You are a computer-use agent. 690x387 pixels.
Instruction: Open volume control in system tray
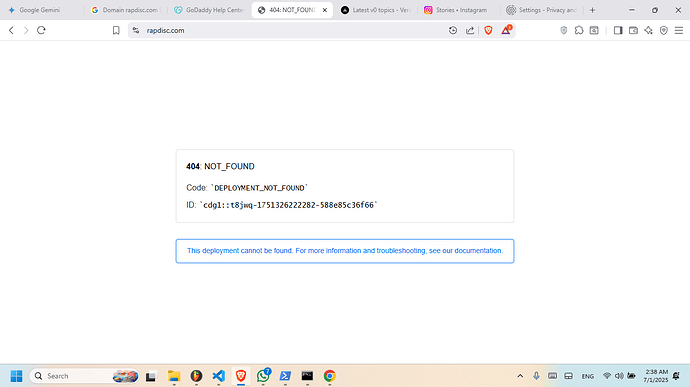(619, 376)
